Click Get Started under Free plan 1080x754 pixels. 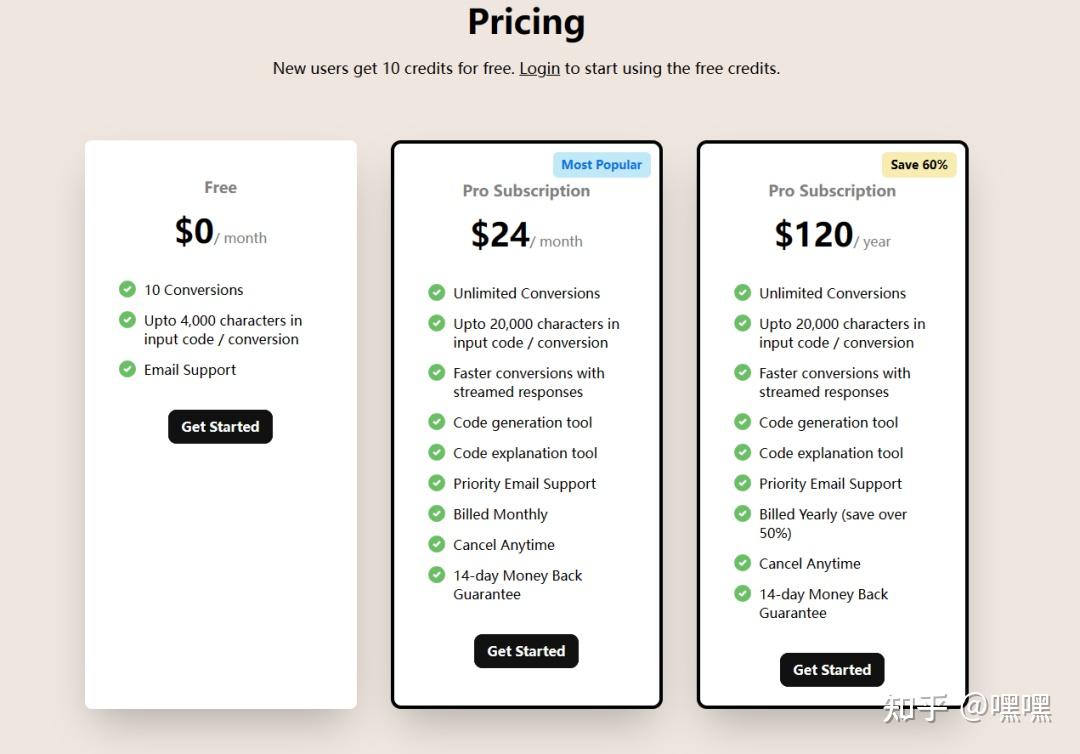click(220, 427)
